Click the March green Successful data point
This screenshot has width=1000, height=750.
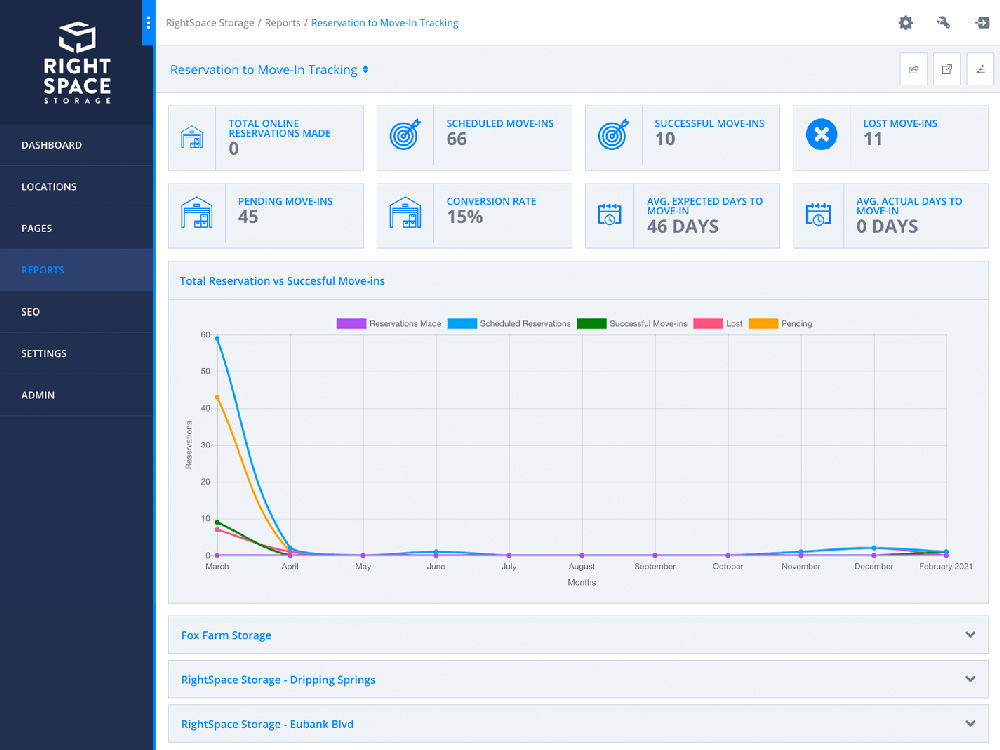(217, 522)
